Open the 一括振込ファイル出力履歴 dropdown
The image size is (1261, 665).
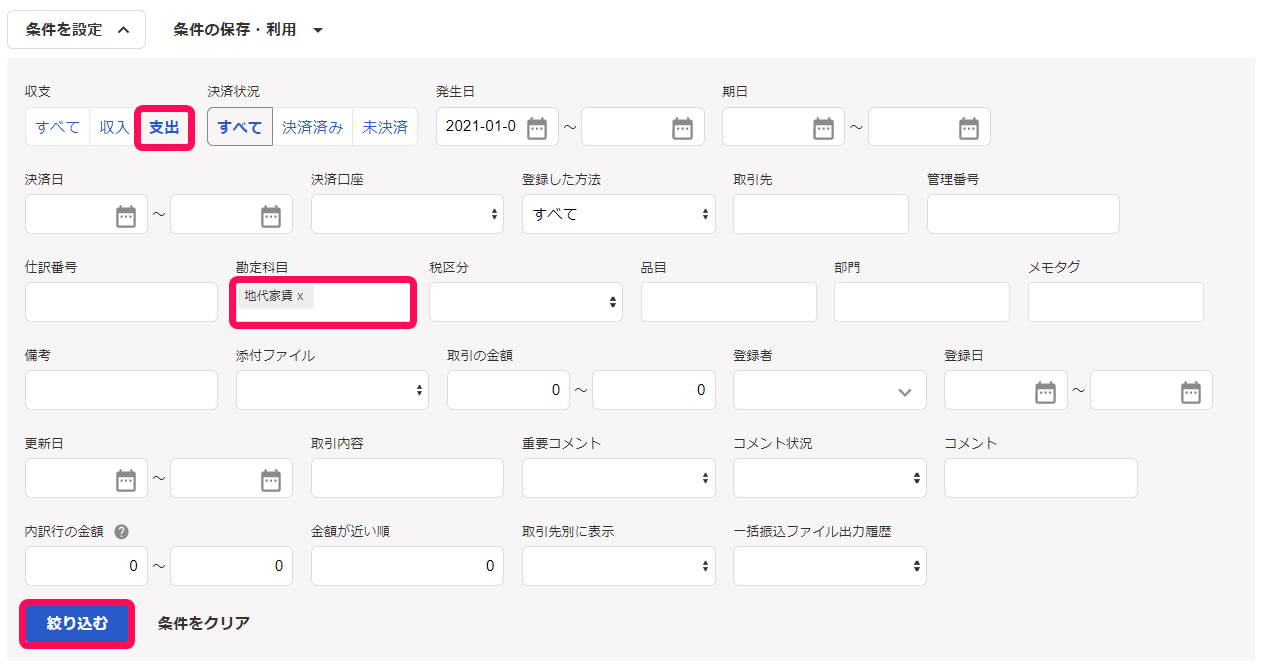[x=830, y=566]
